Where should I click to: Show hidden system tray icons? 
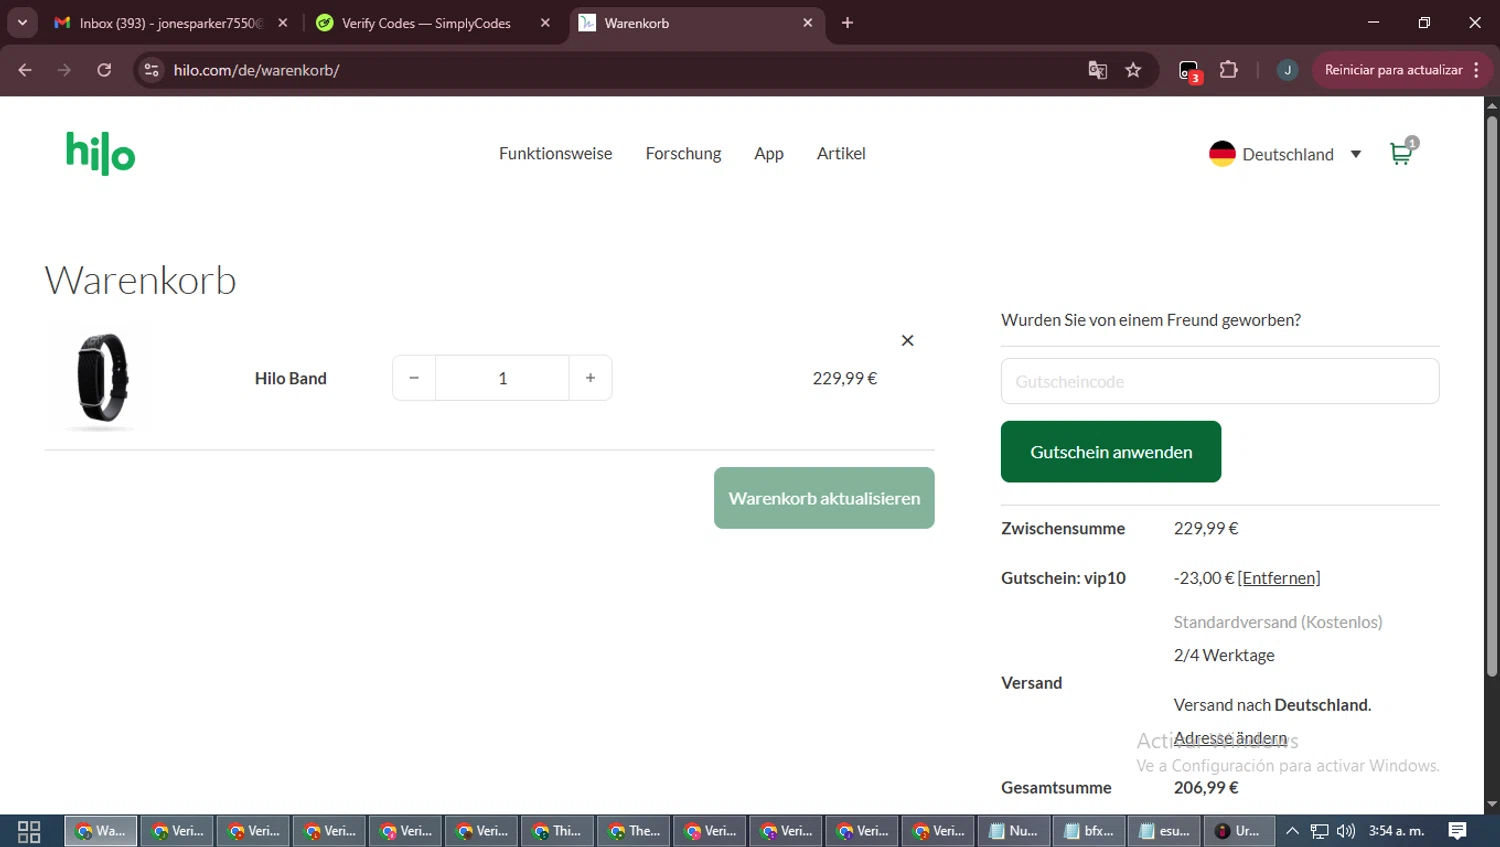pos(1292,831)
